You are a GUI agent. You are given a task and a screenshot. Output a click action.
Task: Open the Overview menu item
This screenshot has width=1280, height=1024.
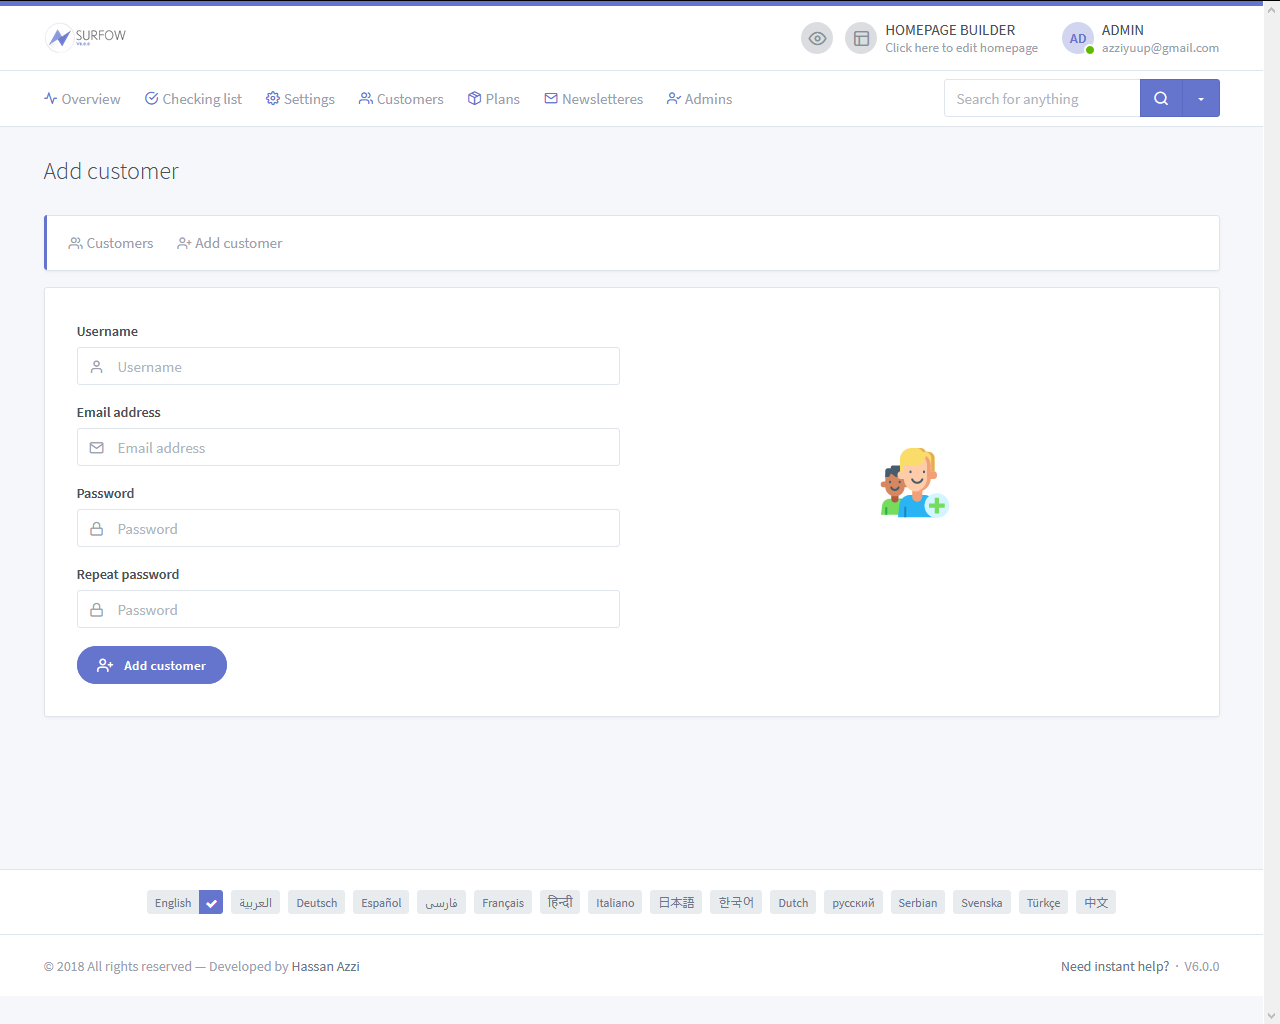click(82, 99)
